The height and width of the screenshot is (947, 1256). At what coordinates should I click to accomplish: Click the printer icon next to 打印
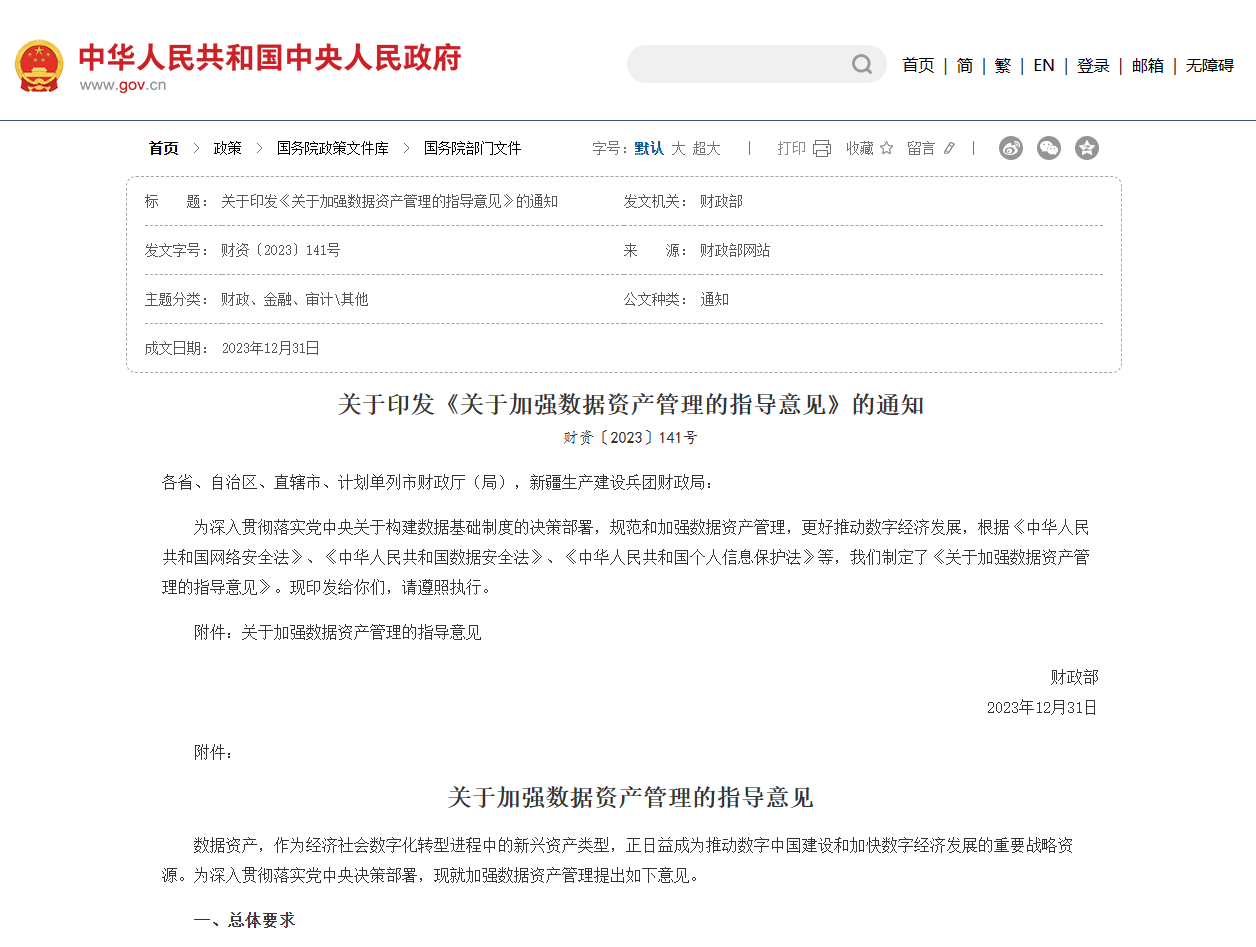click(x=821, y=147)
